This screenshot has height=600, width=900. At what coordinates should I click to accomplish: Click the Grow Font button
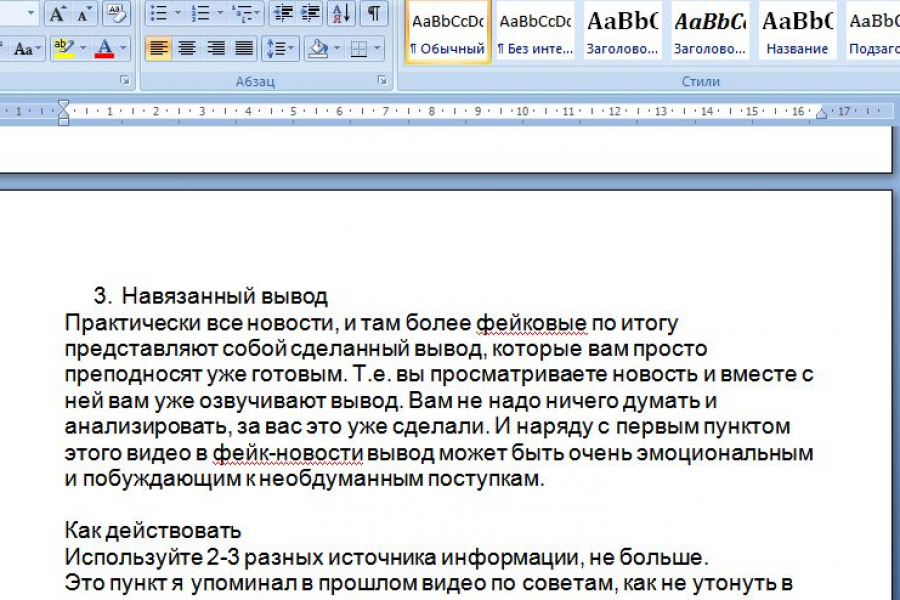point(56,14)
